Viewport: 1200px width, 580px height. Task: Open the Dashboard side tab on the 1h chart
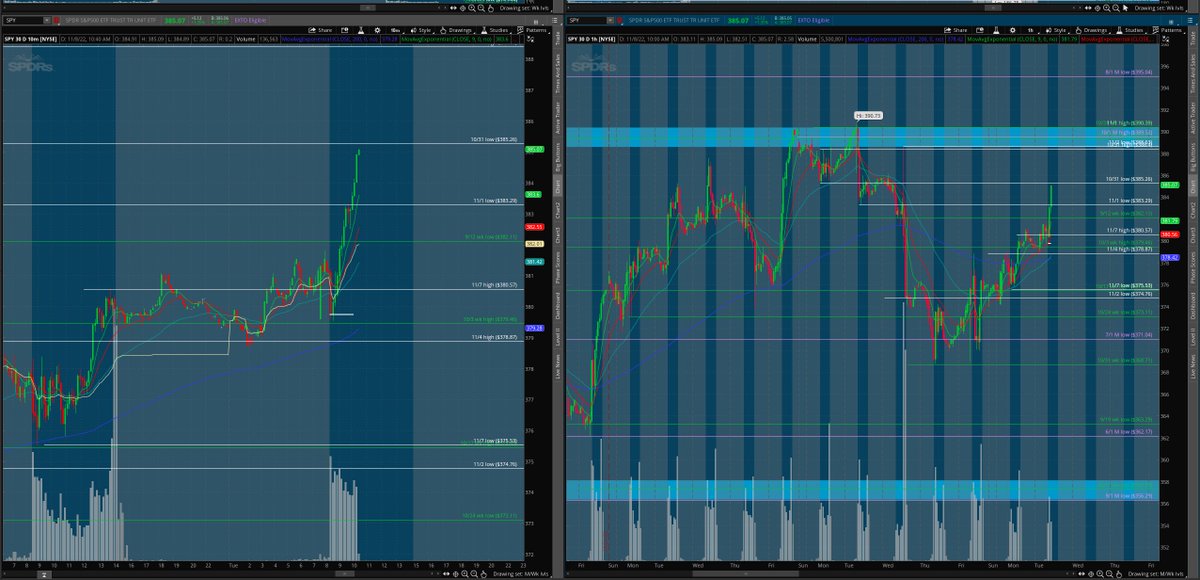pos(1193,305)
